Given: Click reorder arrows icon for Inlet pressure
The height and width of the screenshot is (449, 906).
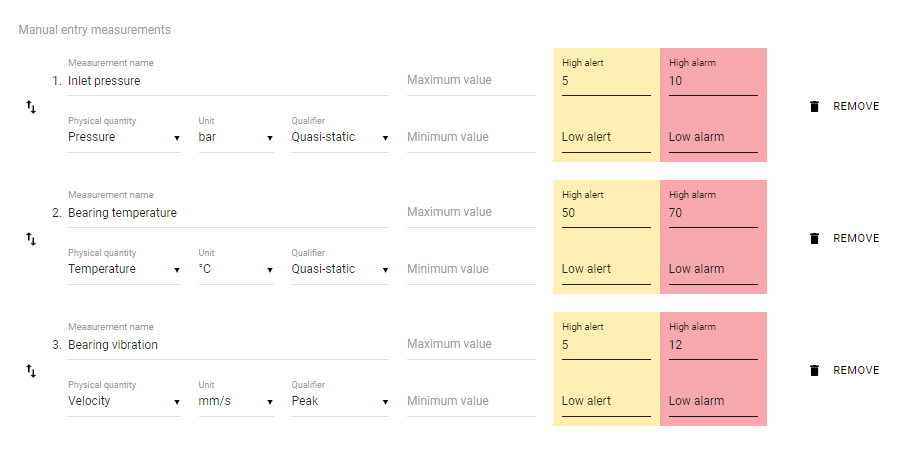Looking at the screenshot, I should [31, 107].
